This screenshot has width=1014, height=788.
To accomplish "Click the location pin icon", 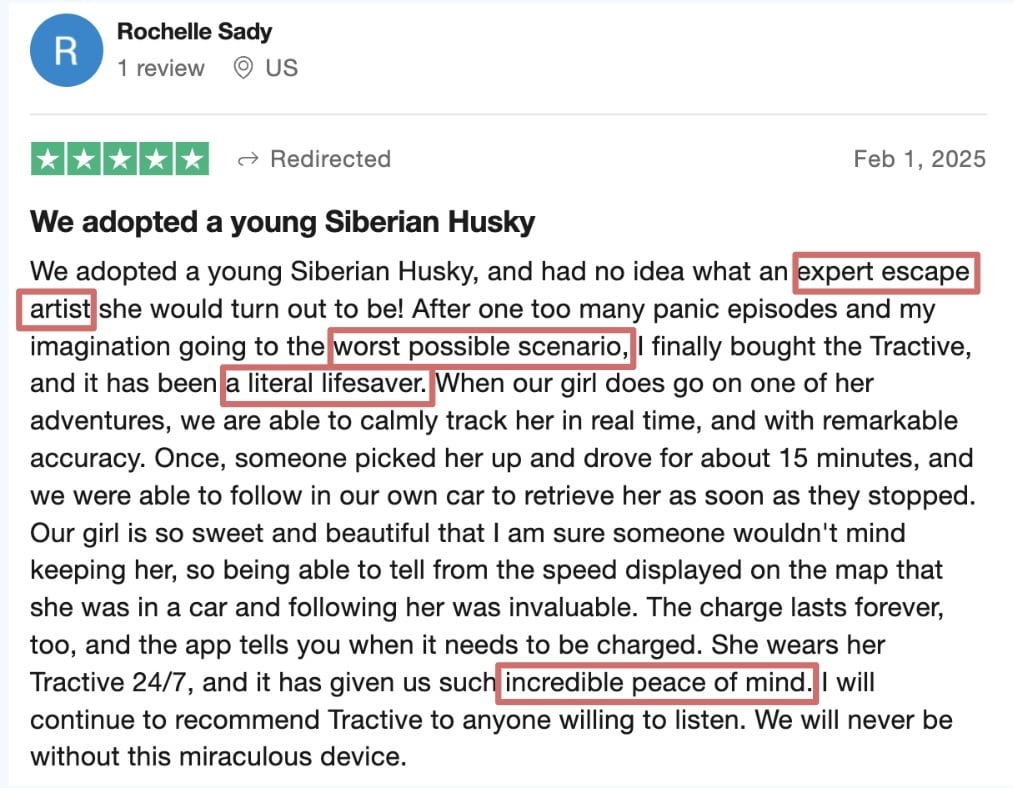I will tap(243, 68).
